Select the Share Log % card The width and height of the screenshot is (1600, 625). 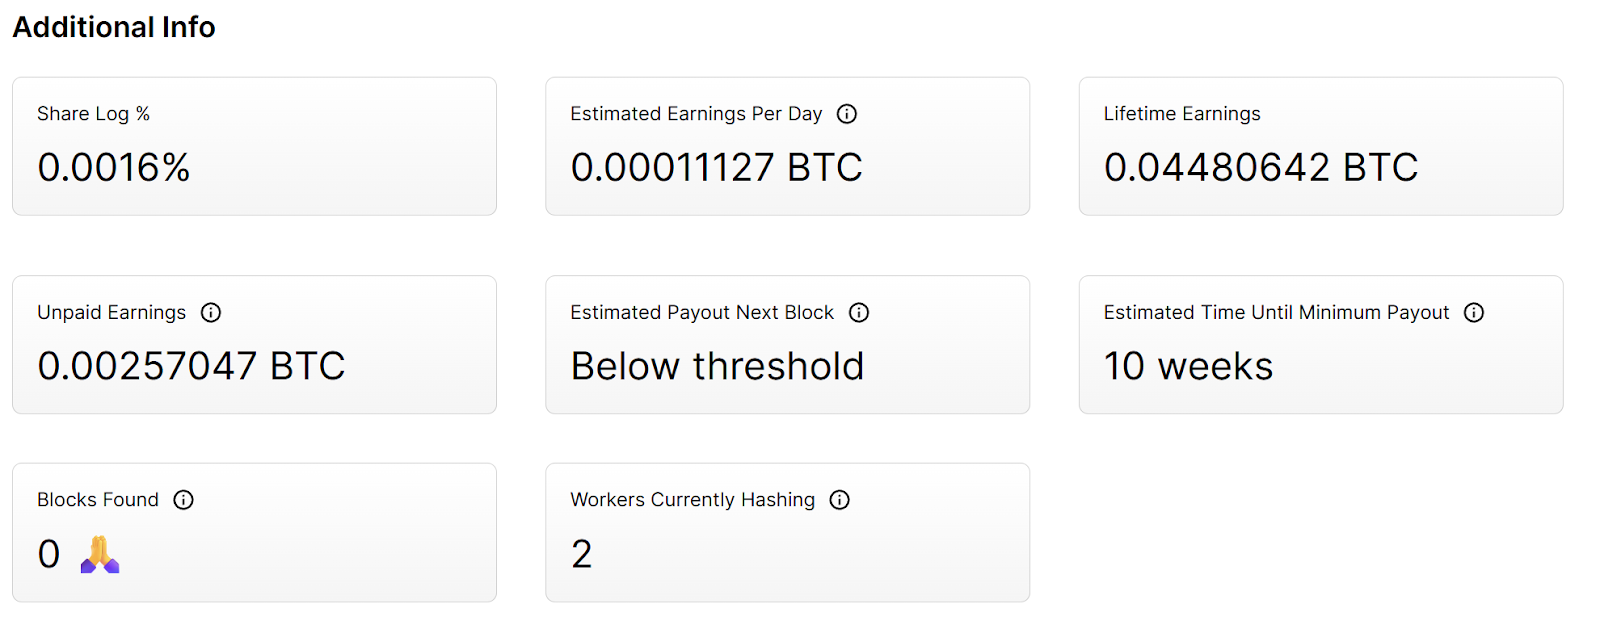pos(253,146)
